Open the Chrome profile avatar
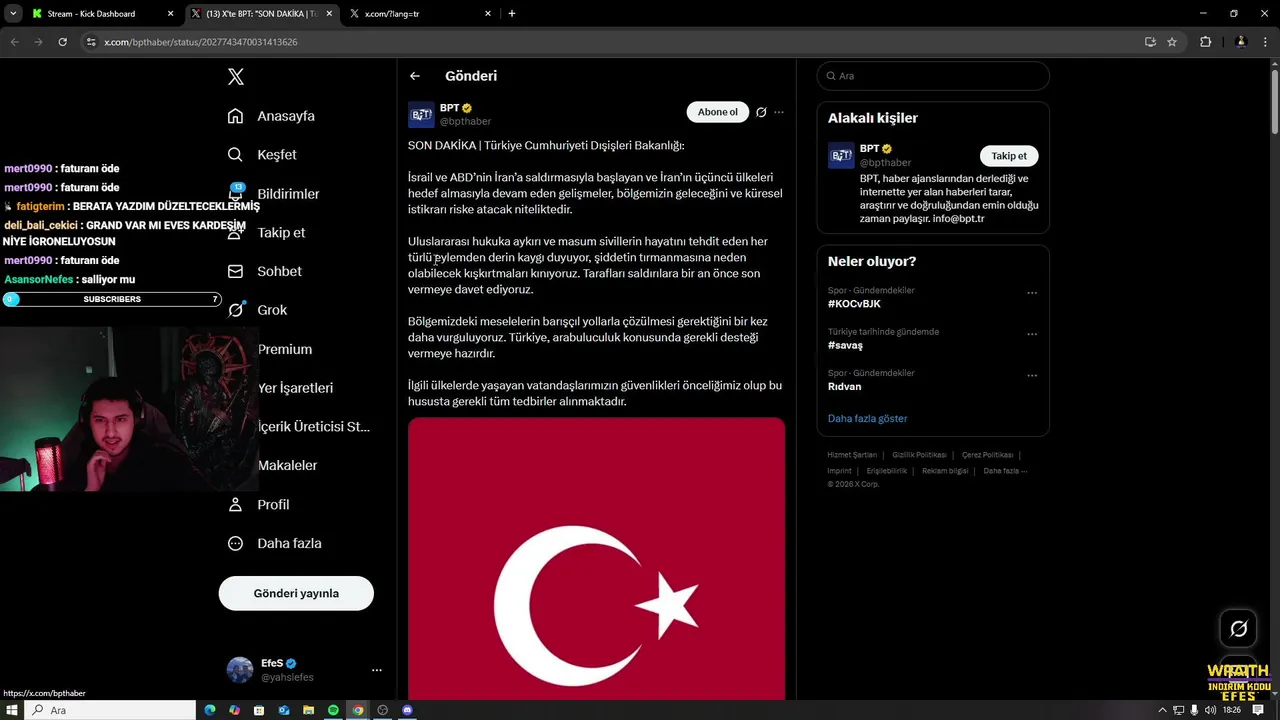 pyautogui.click(x=1241, y=42)
